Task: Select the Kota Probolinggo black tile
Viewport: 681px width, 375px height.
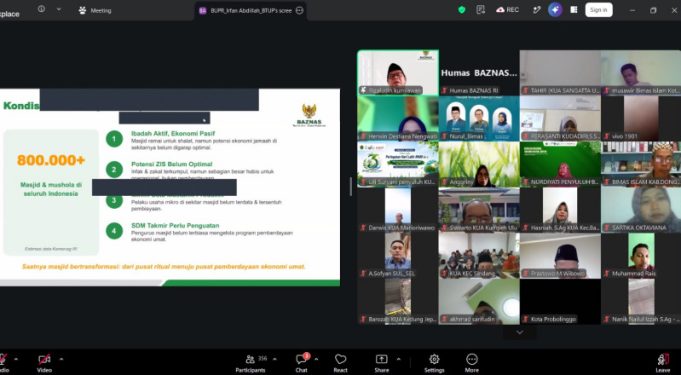Action: (560, 302)
